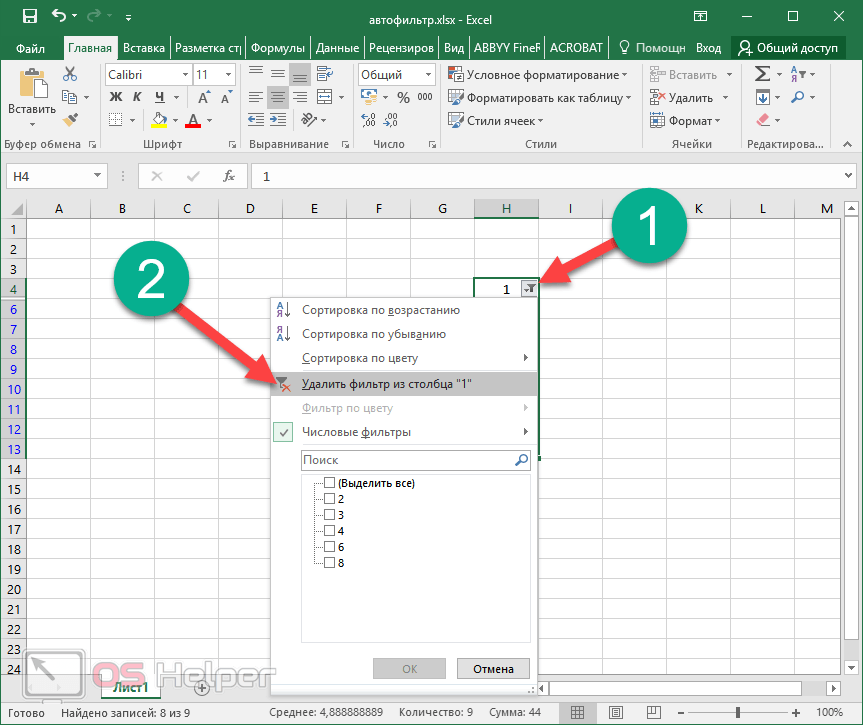Toggle Bold formatting button
Screen dimensions: 863x725
pyautogui.click(x=115, y=97)
